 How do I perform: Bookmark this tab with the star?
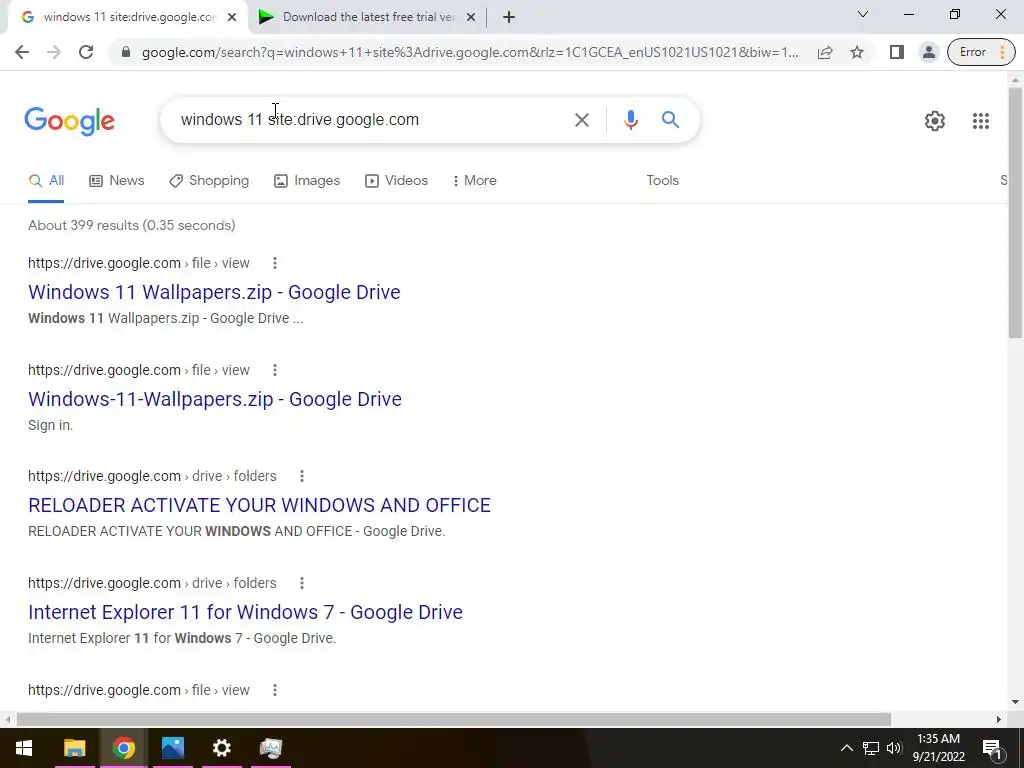857,52
